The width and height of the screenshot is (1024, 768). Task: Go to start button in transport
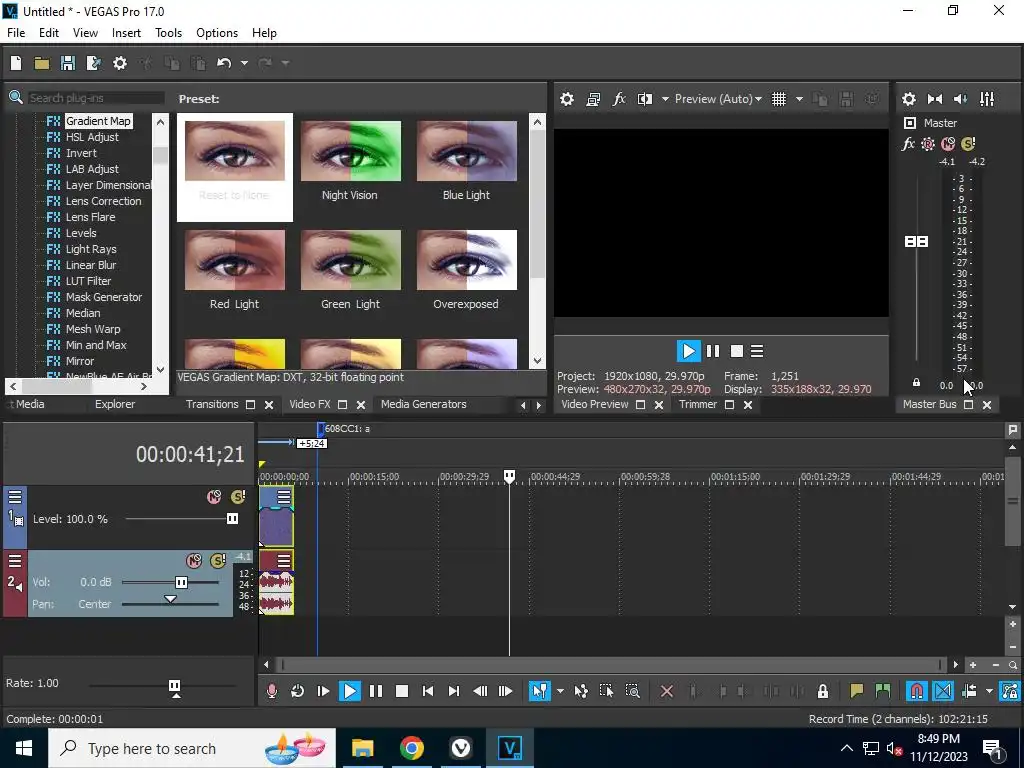428,691
